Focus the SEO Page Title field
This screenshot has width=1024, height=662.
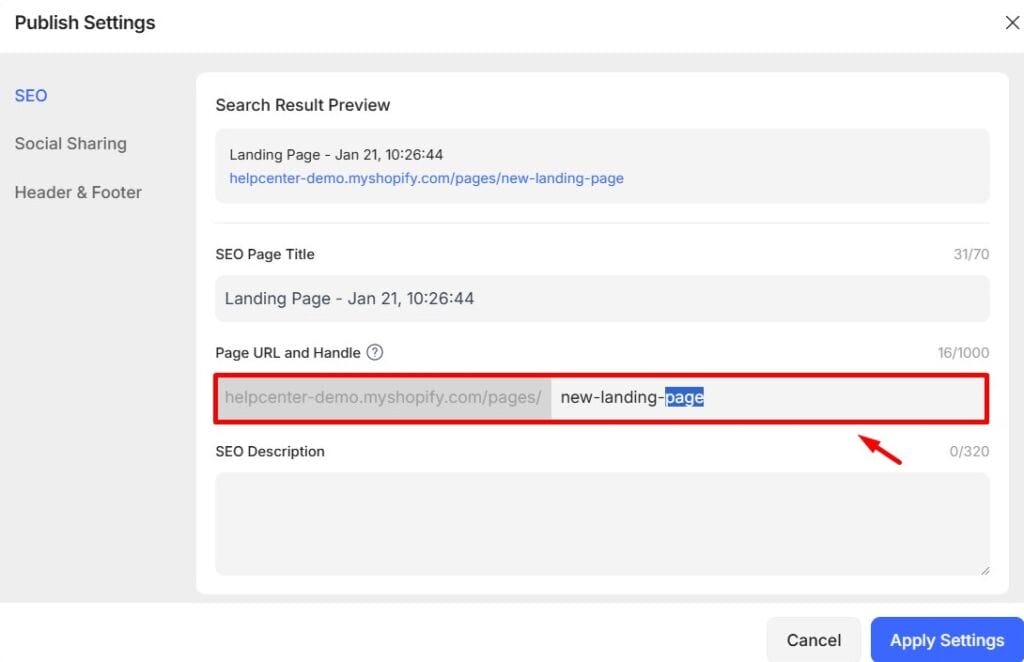click(602, 299)
